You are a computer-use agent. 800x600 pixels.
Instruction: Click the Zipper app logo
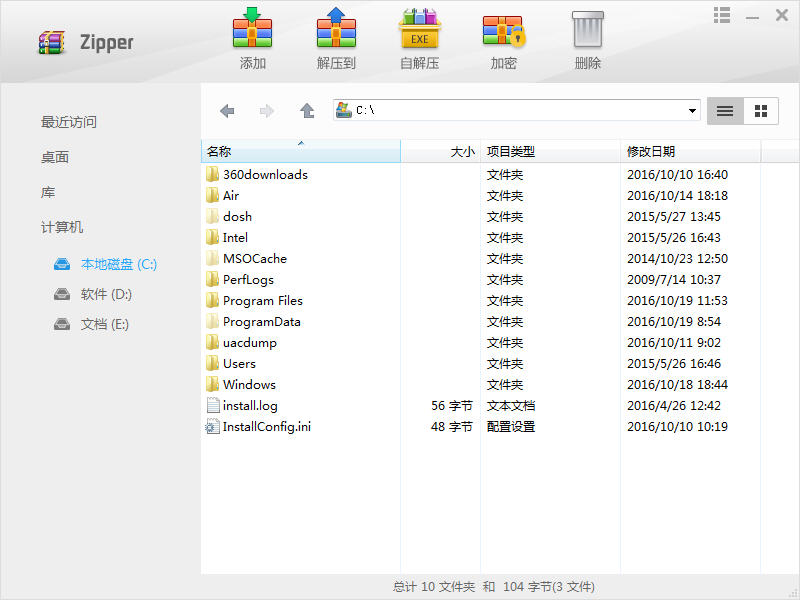(52, 43)
